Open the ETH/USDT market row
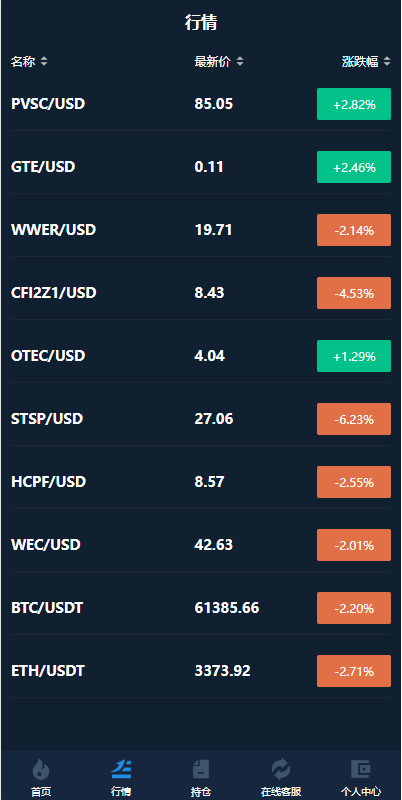 201,670
